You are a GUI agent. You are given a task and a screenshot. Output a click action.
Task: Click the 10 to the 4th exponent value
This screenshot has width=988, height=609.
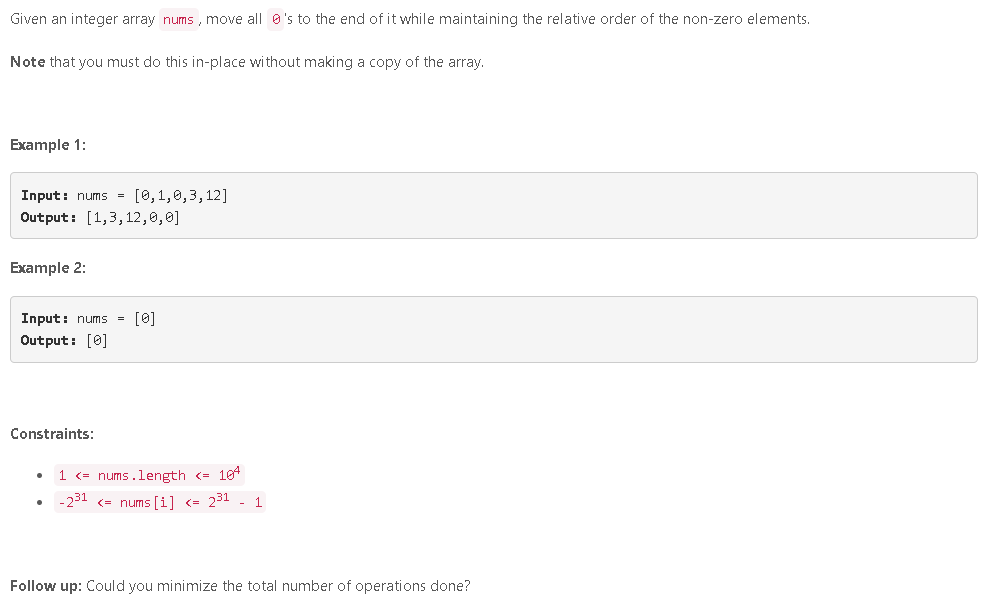(x=229, y=474)
